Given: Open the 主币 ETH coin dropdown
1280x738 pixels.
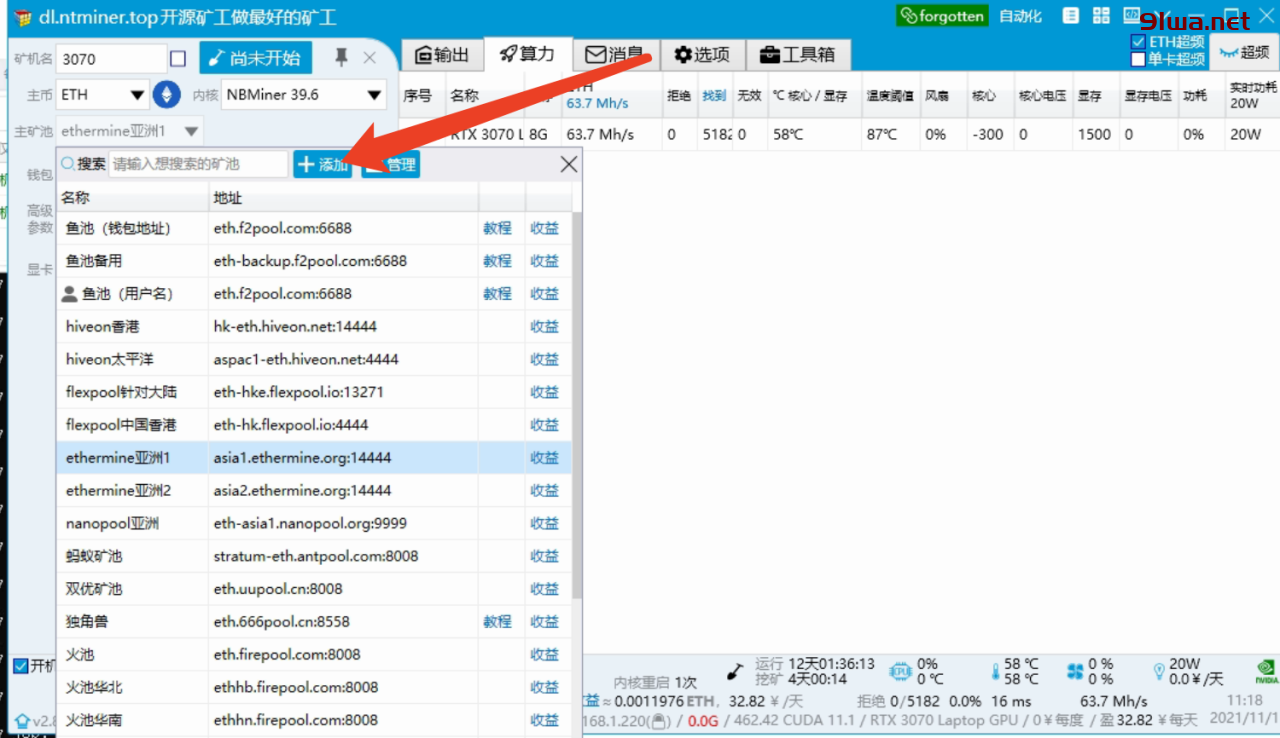Looking at the screenshot, I should pyautogui.click(x=103, y=95).
